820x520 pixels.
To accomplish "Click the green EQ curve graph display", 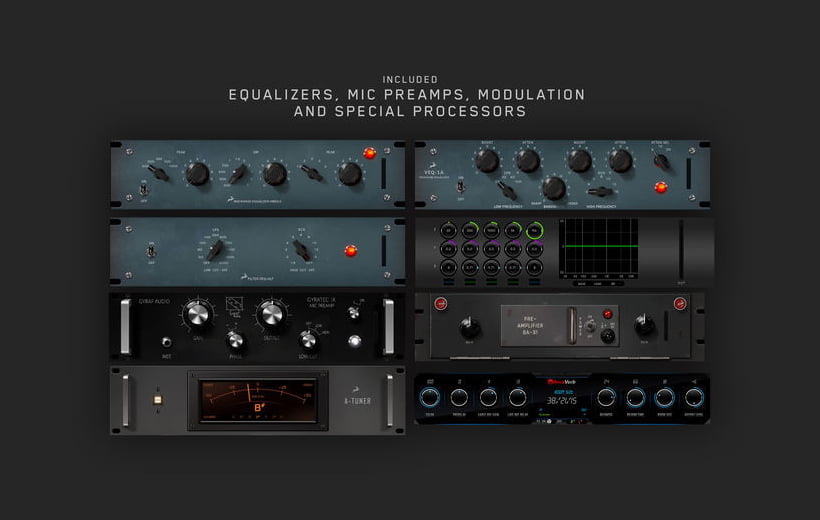I will (x=598, y=247).
